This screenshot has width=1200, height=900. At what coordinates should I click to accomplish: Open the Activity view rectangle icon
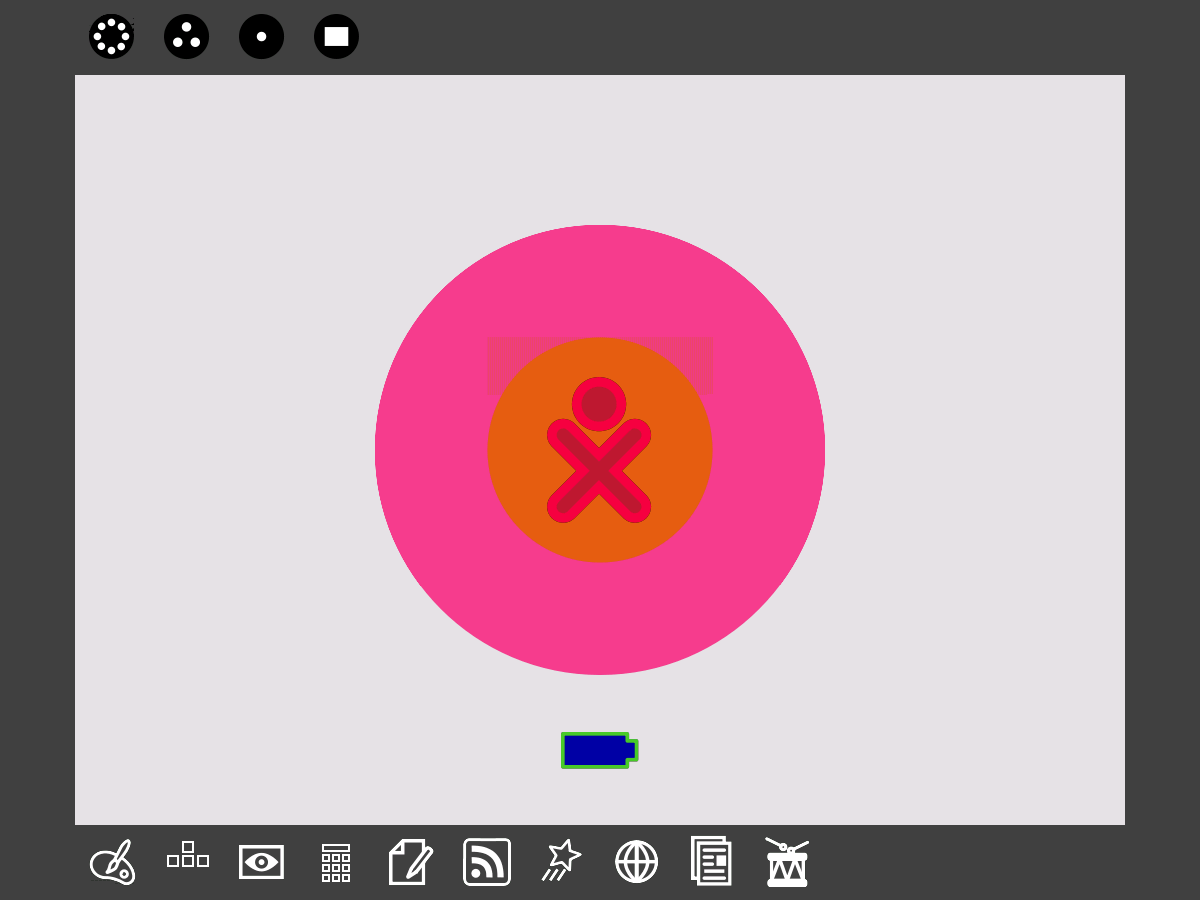(x=336, y=36)
